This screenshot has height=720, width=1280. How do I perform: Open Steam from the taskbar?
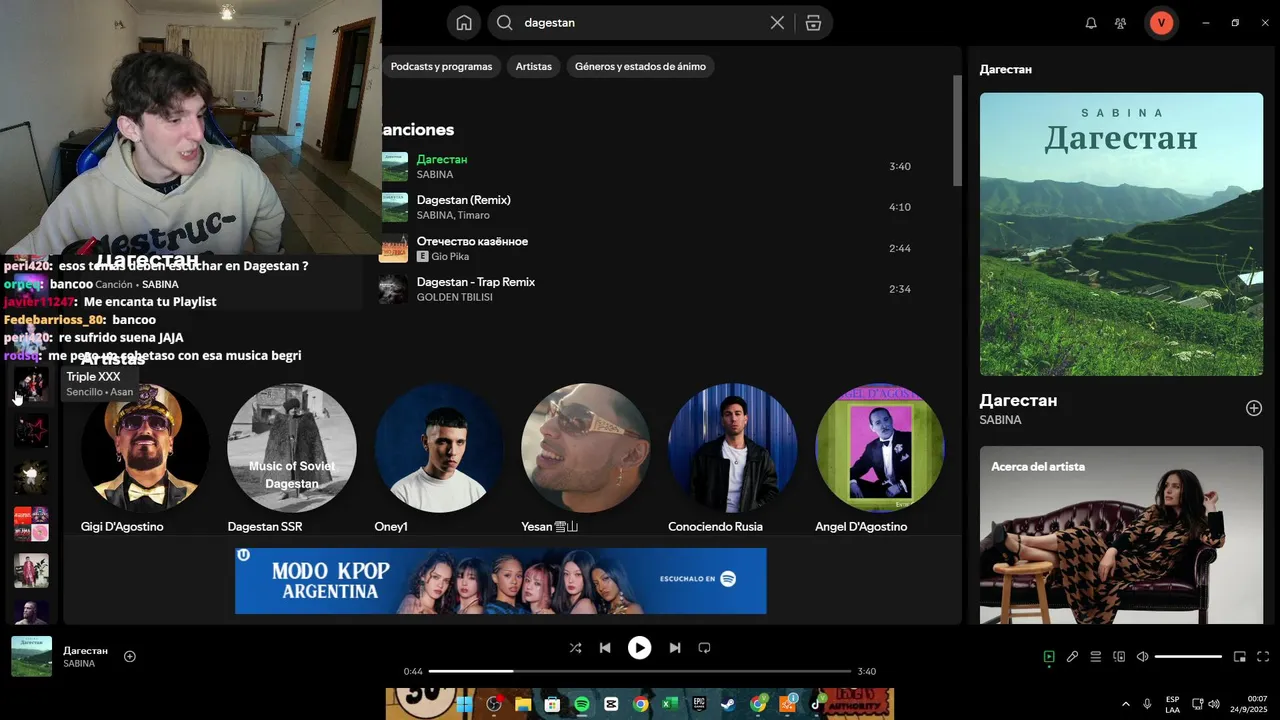(728, 704)
